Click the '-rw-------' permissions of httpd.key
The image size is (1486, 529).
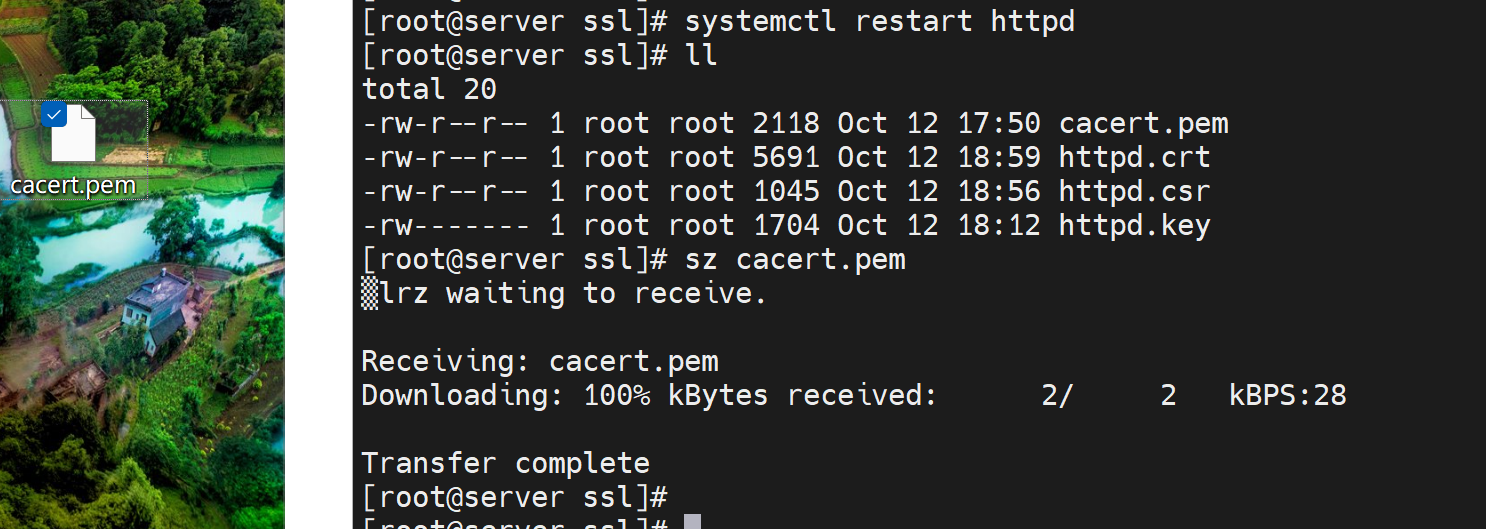point(446,225)
